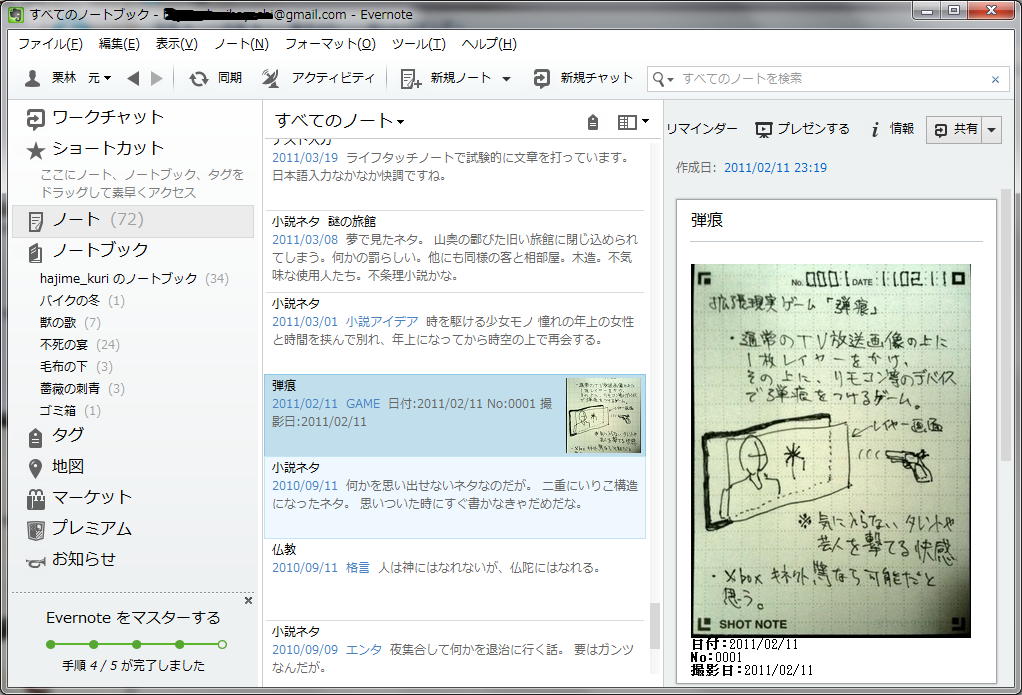Select hajime_kuri のノートブック
Image resolution: width=1022 pixels, height=695 pixels.
point(134,279)
